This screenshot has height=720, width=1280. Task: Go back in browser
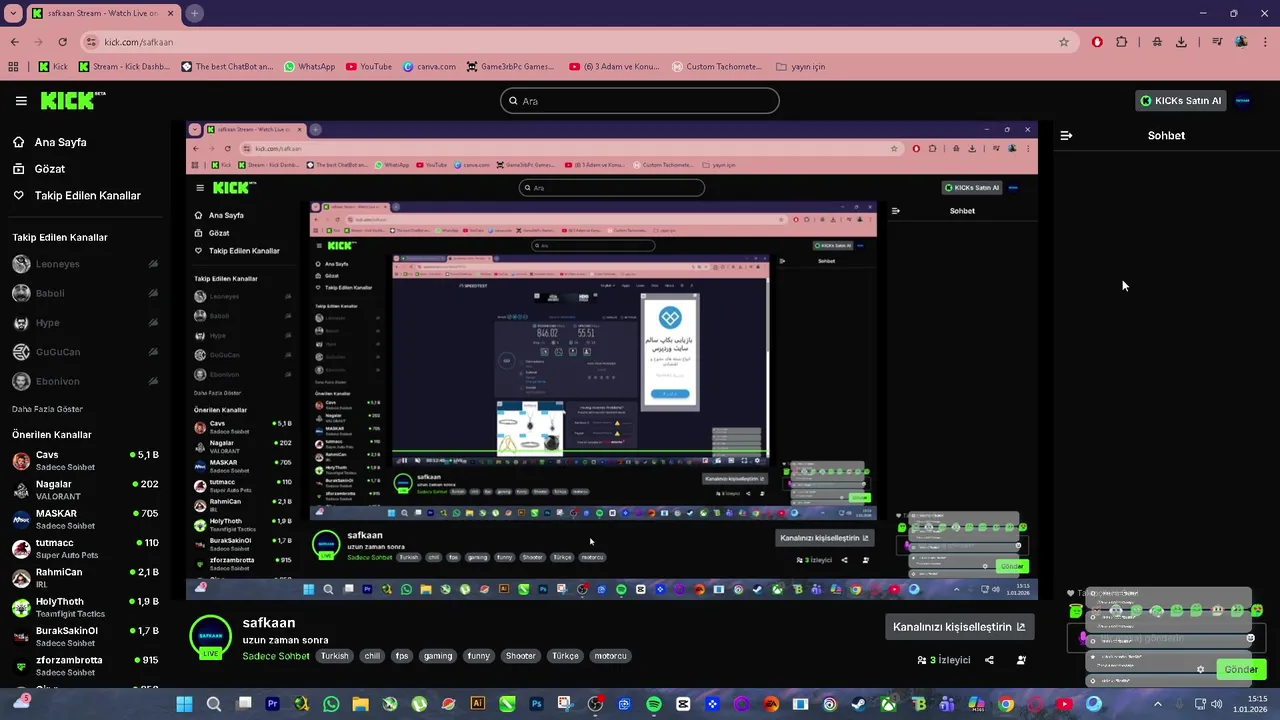click(14, 42)
